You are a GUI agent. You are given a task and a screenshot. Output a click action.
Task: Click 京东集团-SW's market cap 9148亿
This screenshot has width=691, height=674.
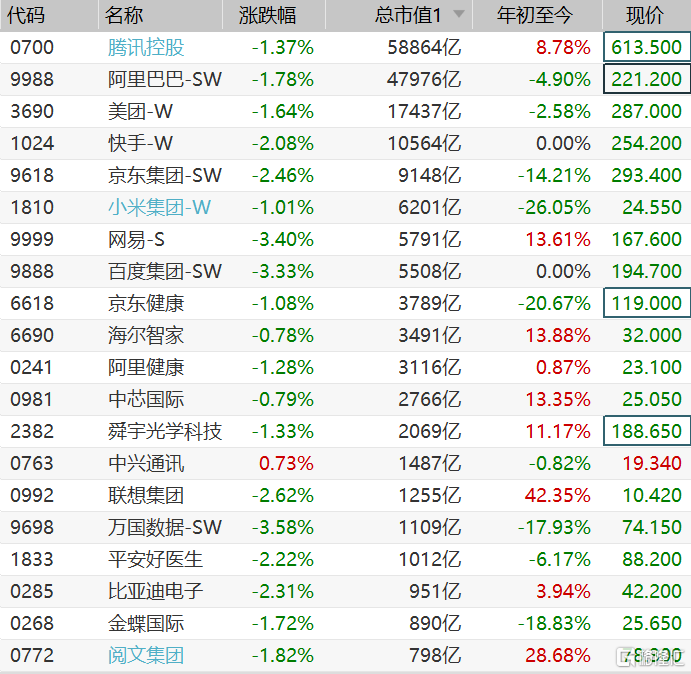(x=425, y=175)
